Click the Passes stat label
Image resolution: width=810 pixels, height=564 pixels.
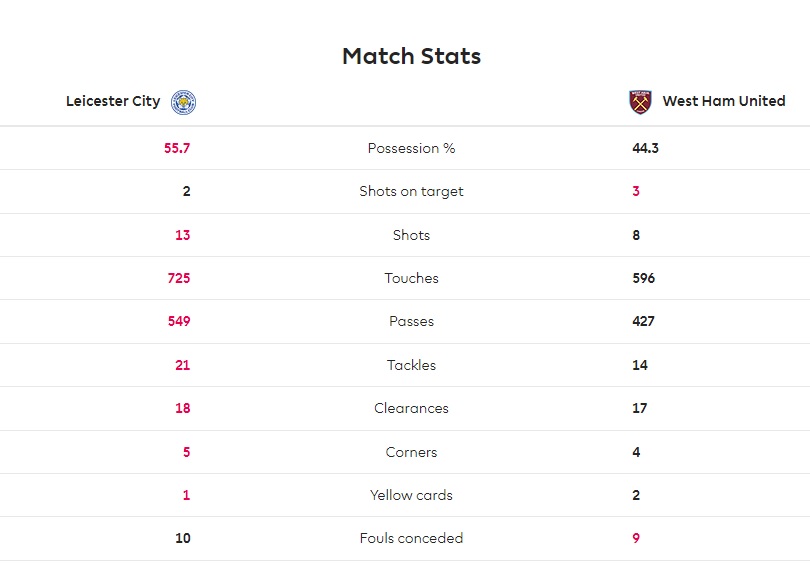click(412, 321)
